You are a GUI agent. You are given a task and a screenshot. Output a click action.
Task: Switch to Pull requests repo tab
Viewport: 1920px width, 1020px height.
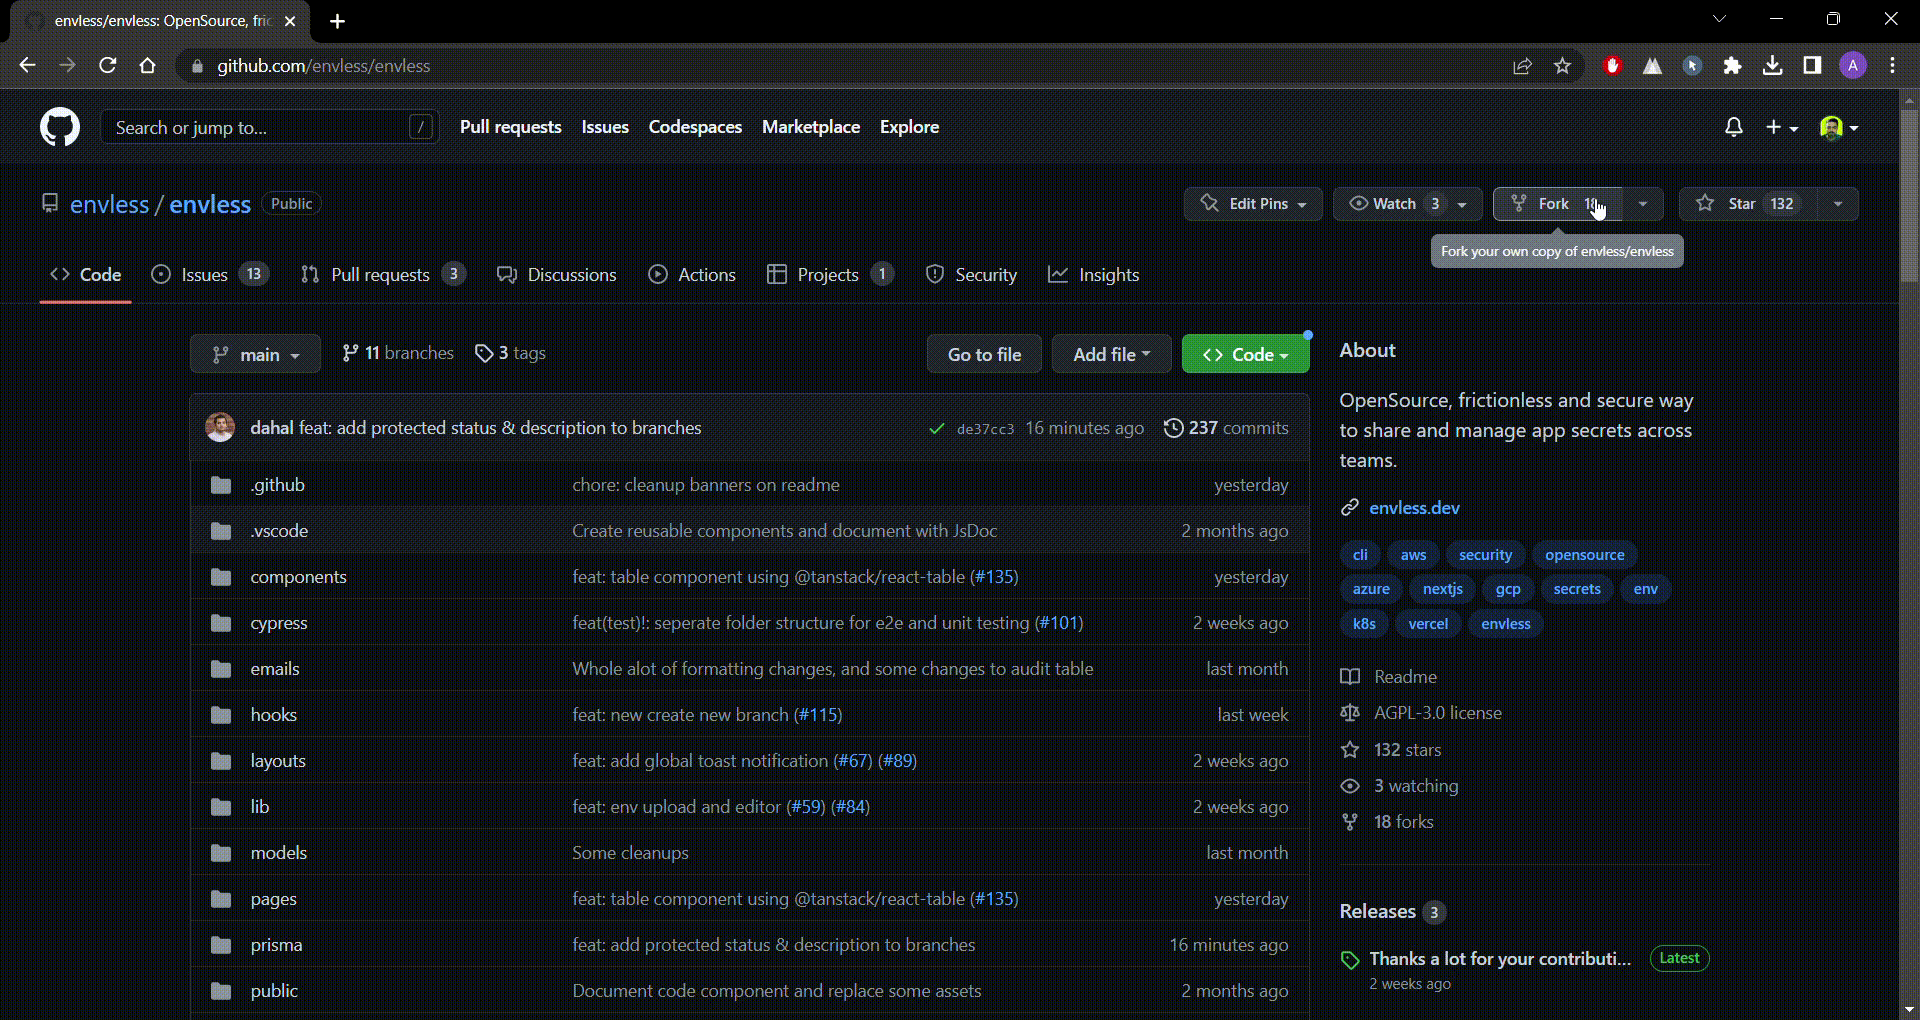(383, 274)
